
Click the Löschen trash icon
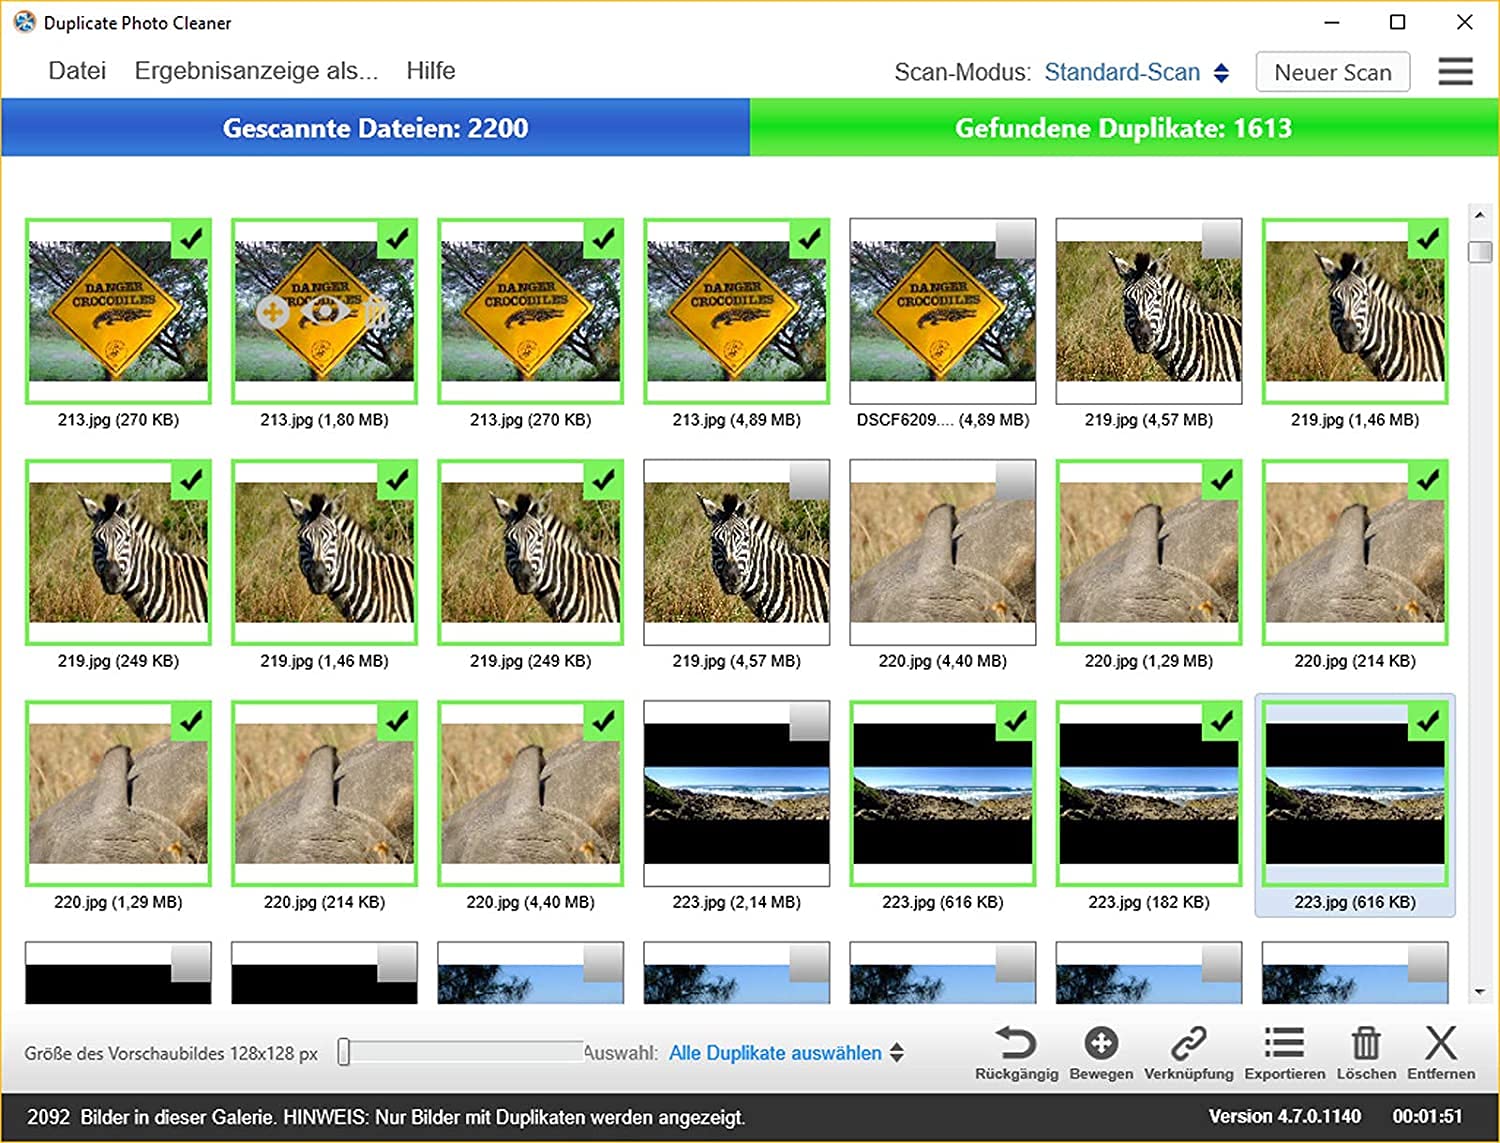1366,1043
